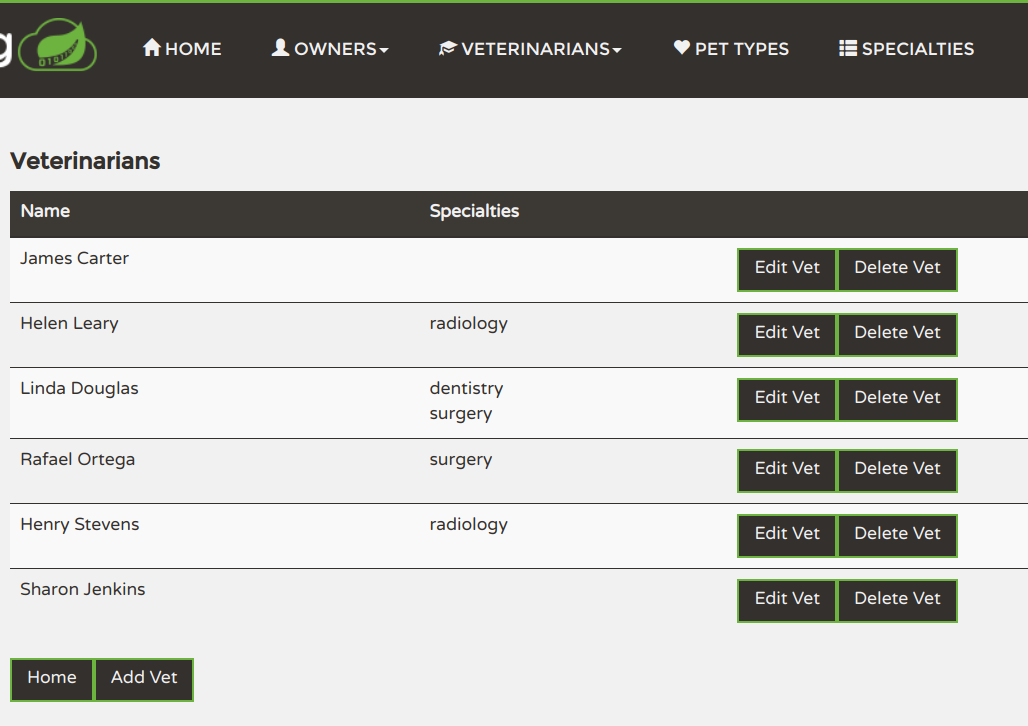Edit Henry Stevens's details
Screen dimensions: 1028x726
click(x=786, y=534)
